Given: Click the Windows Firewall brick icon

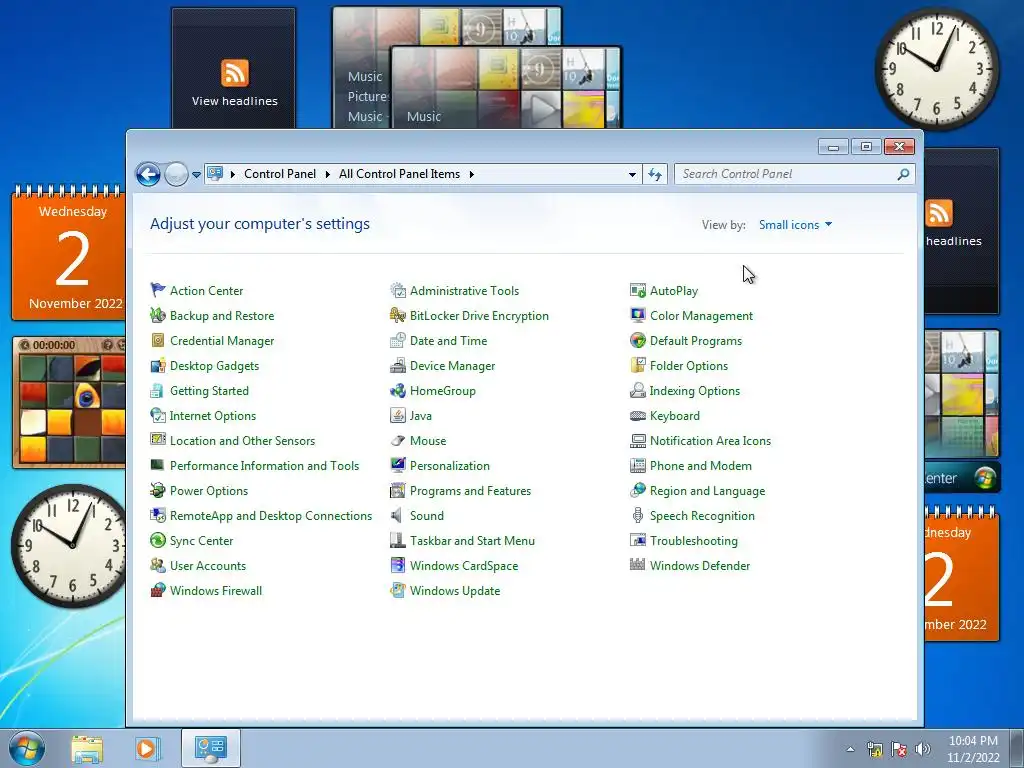Looking at the screenshot, I should click(158, 590).
